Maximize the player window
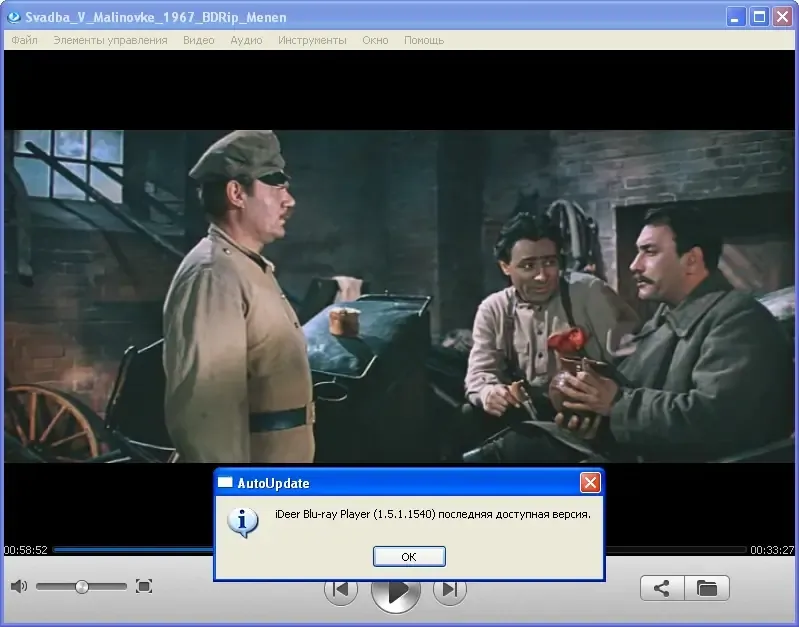 759,17
